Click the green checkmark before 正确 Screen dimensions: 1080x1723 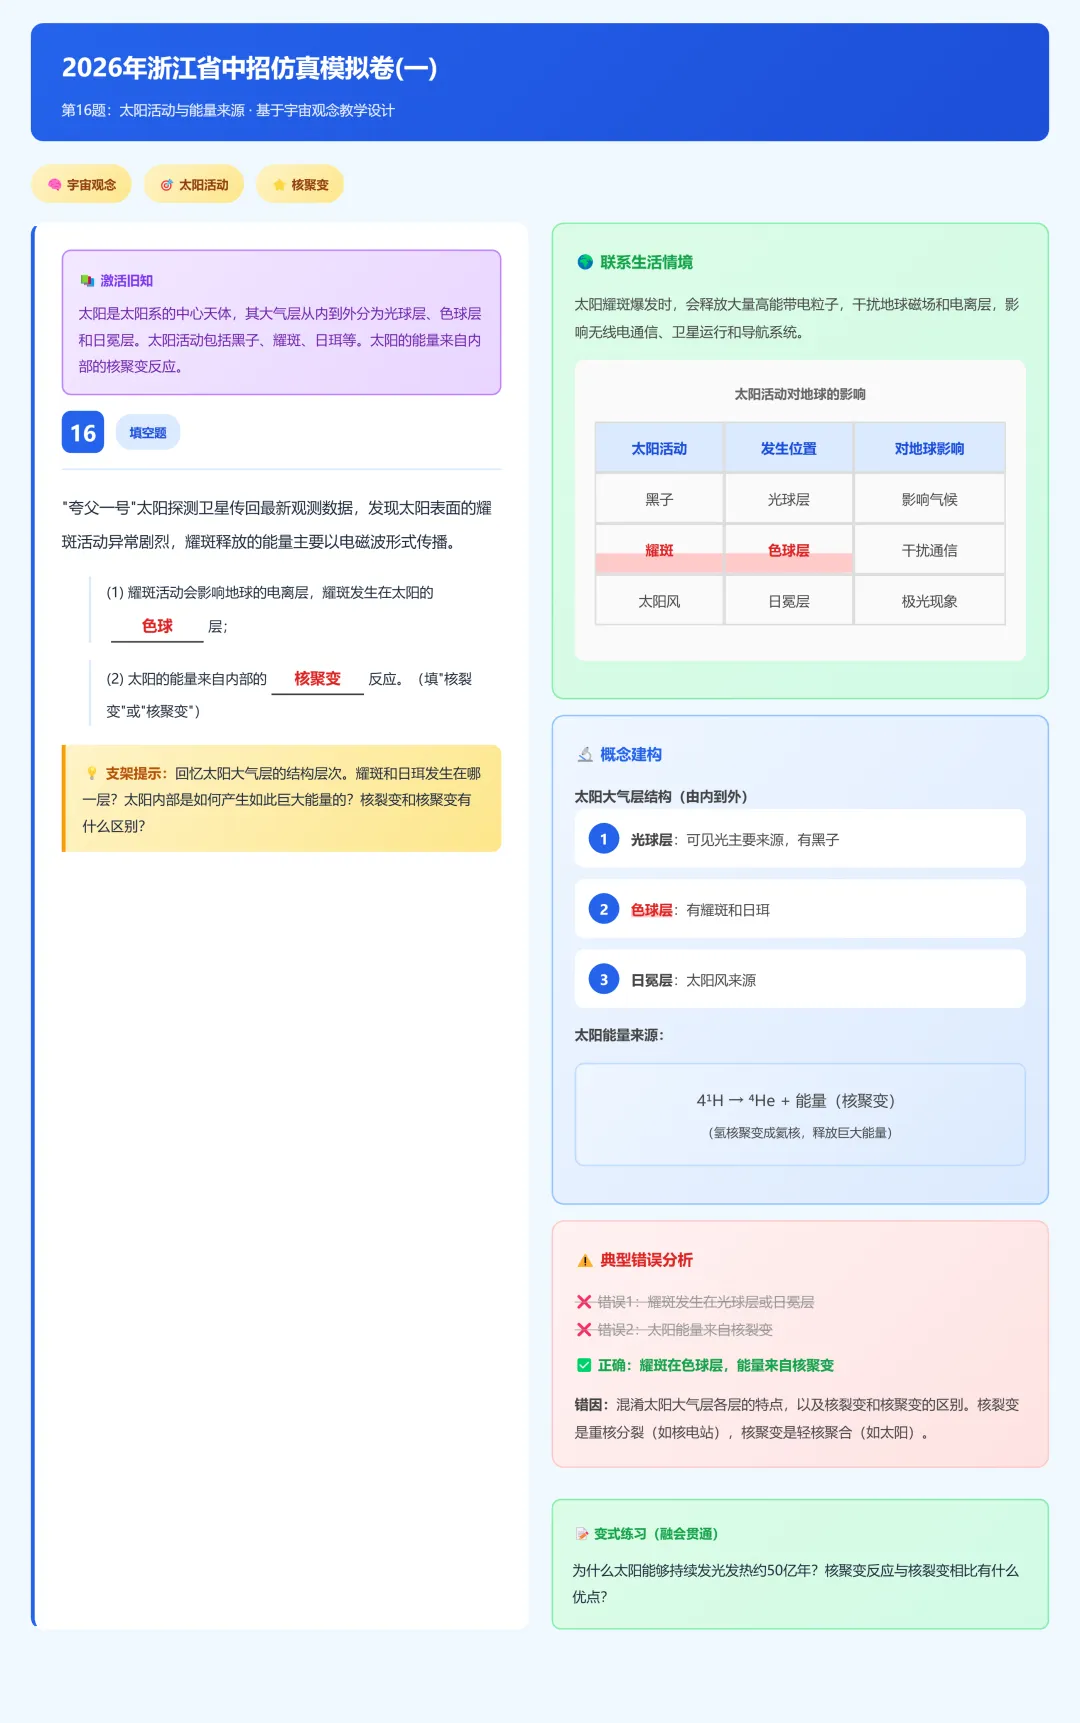[x=584, y=1365]
